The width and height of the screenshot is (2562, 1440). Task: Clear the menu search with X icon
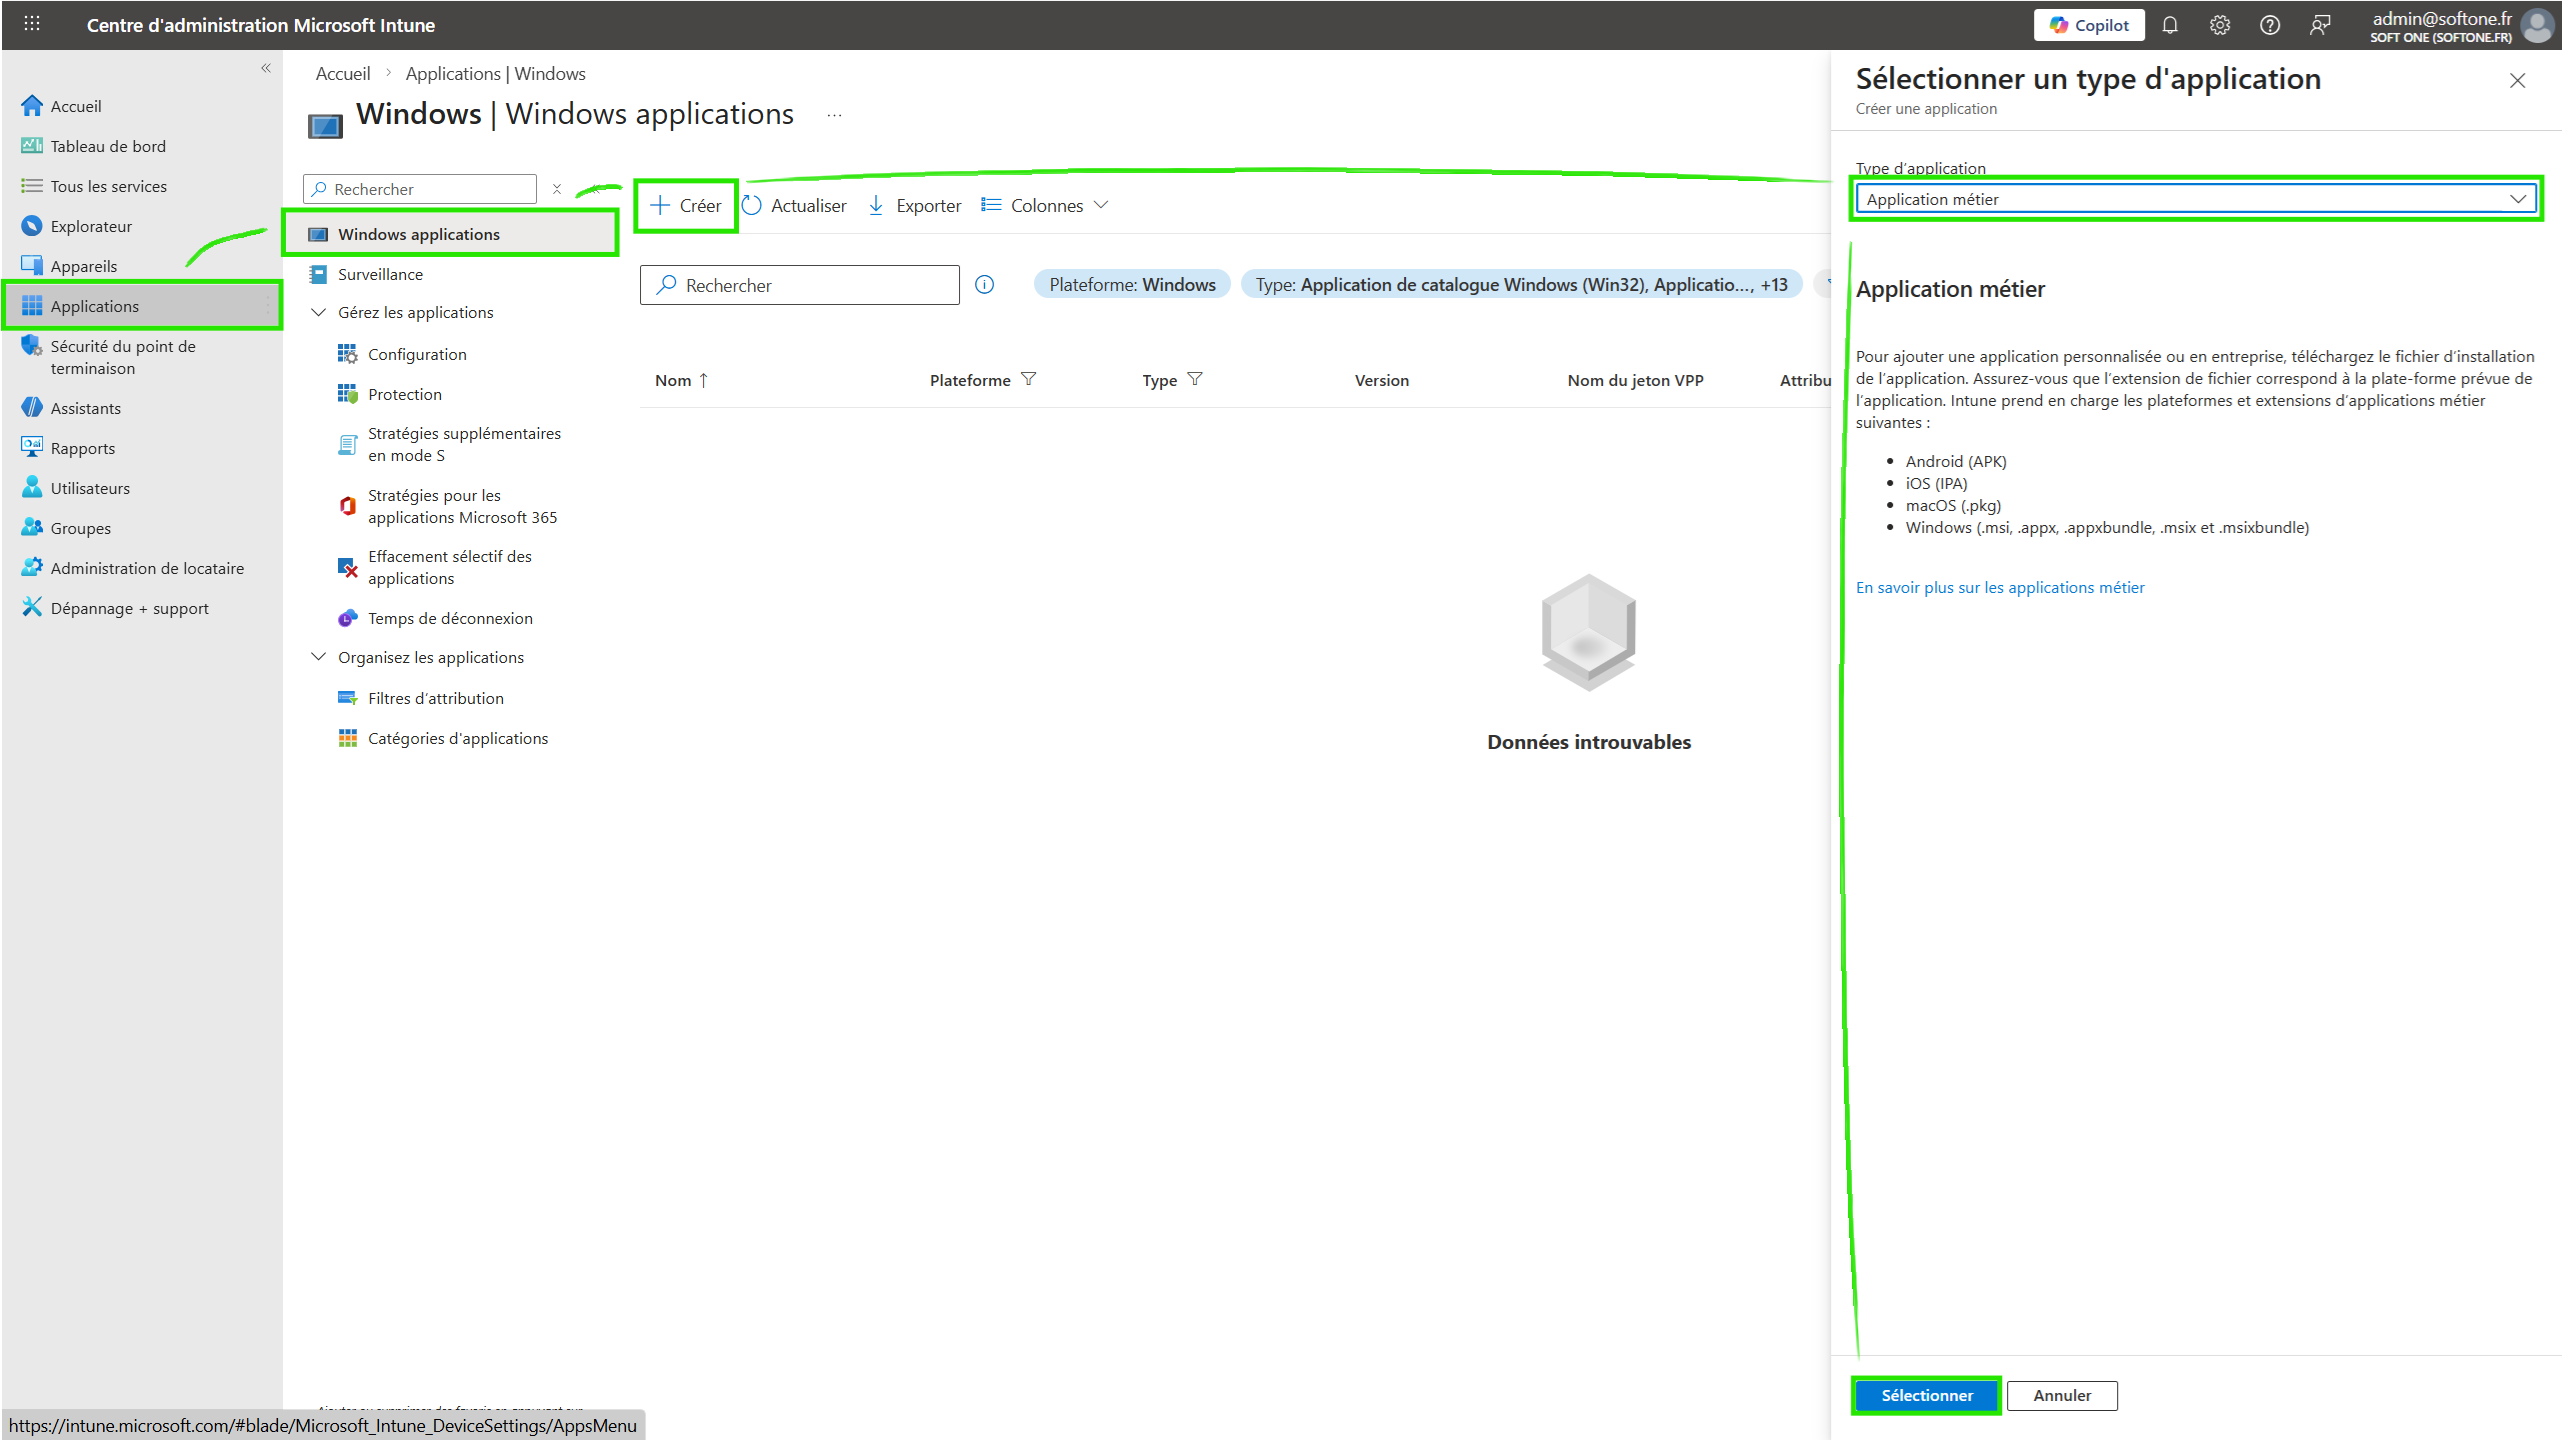pyautogui.click(x=557, y=189)
